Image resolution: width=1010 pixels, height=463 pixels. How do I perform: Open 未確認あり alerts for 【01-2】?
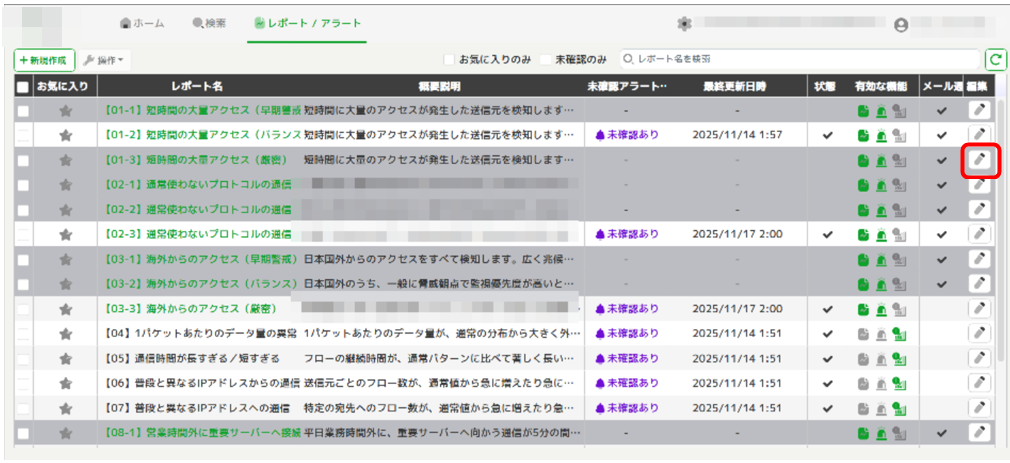(x=627, y=135)
